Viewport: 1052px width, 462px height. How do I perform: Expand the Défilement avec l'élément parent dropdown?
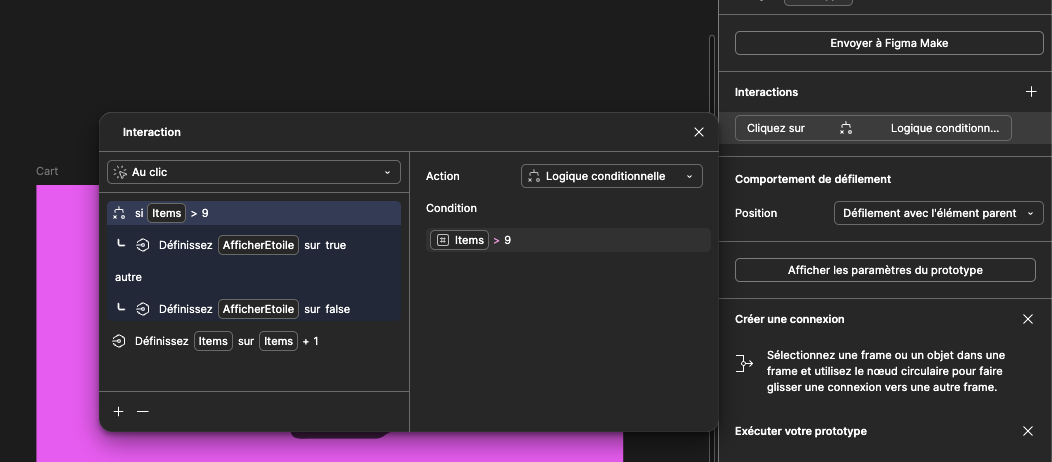tap(938, 213)
